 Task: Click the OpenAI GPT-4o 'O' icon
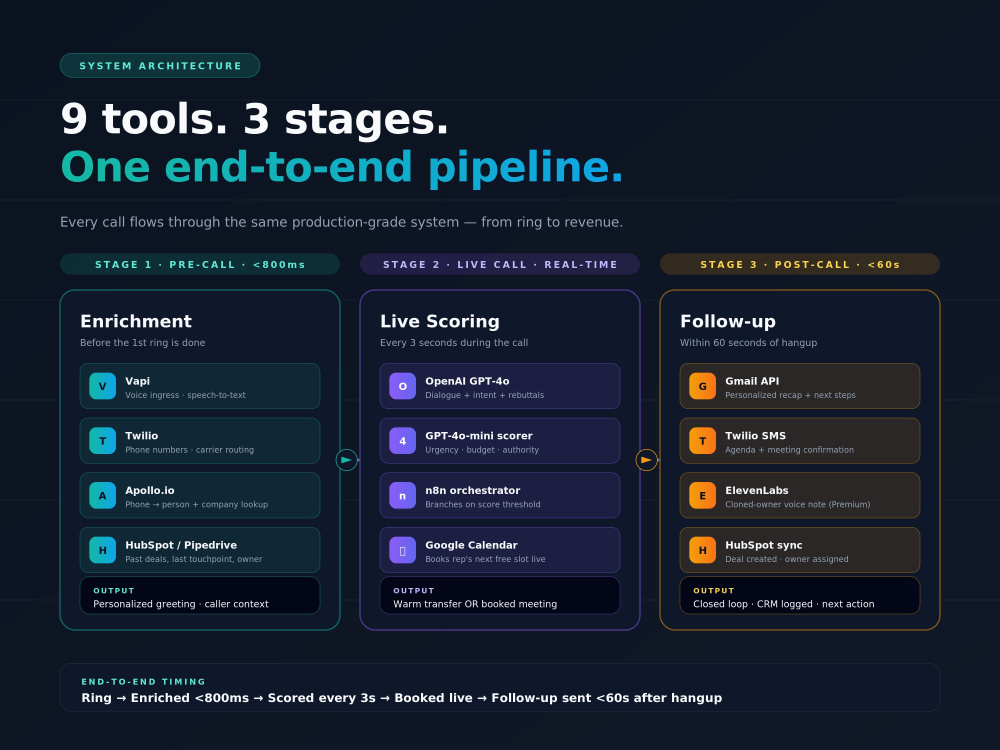pos(402,386)
